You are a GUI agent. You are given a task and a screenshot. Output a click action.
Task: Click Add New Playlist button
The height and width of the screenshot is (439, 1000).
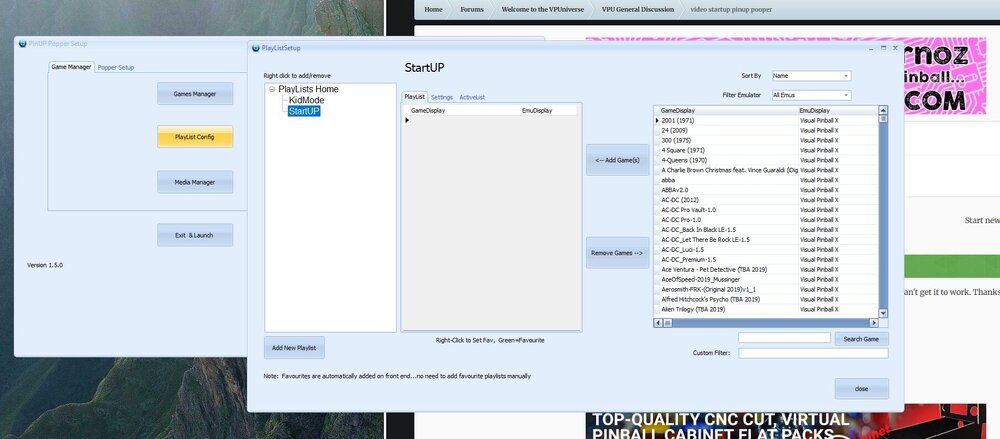coord(294,348)
